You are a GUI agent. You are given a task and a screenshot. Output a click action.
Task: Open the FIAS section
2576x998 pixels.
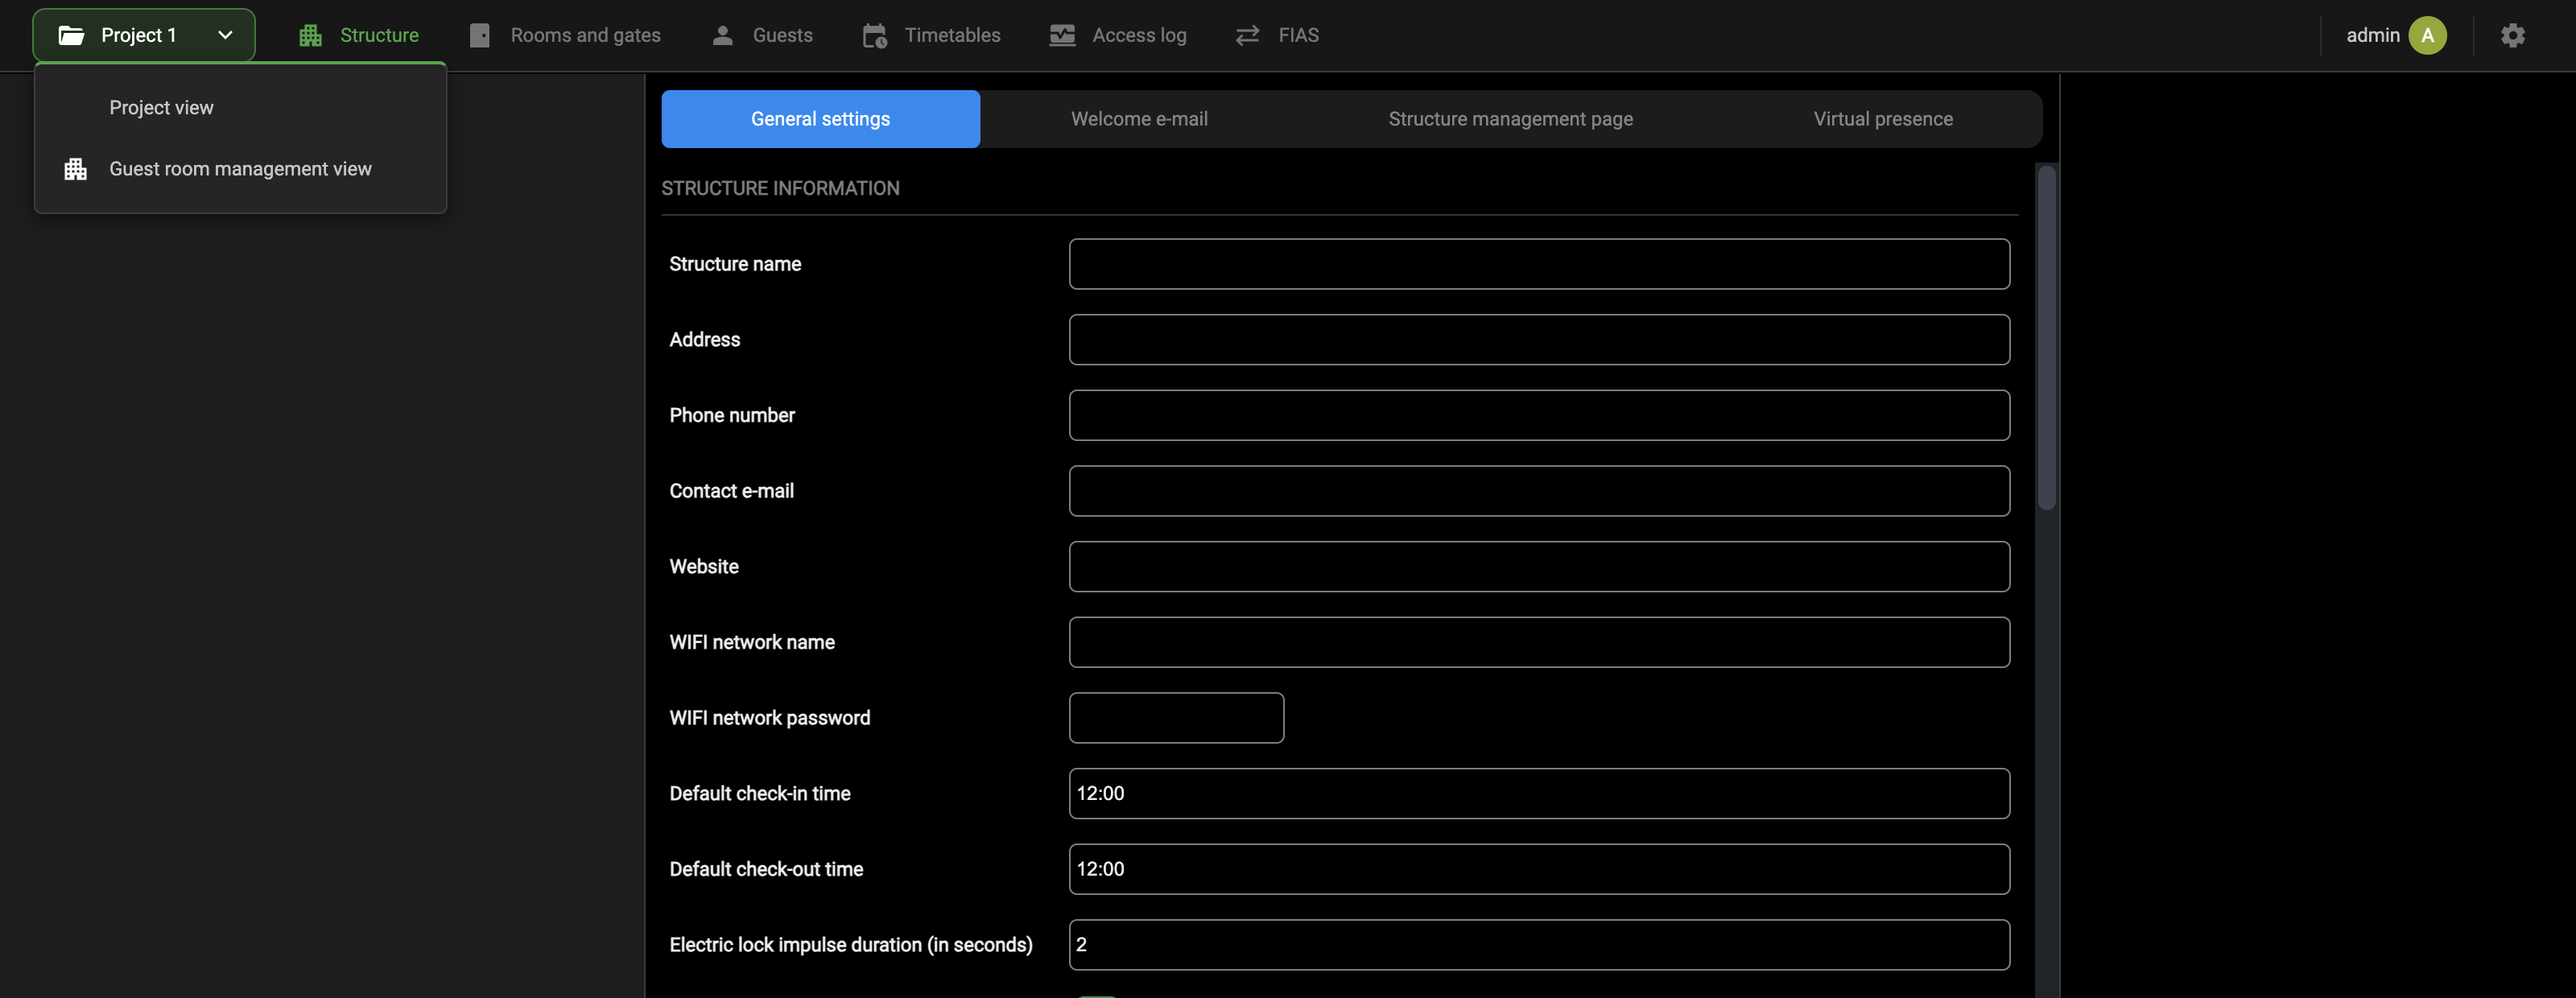pyautogui.click(x=1278, y=35)
